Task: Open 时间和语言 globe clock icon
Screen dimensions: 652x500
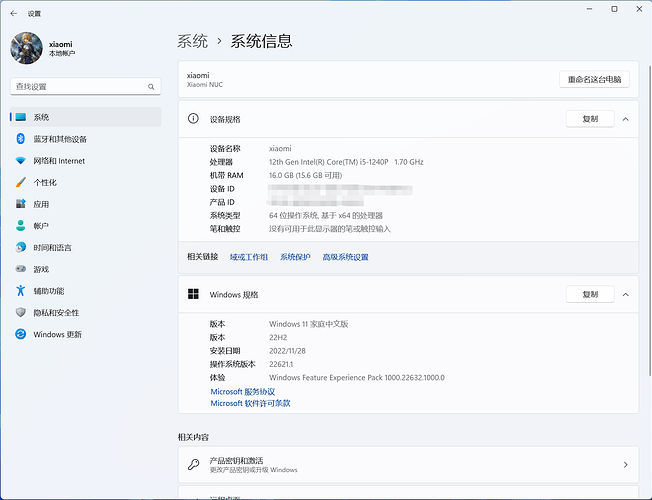Action: 20,248
